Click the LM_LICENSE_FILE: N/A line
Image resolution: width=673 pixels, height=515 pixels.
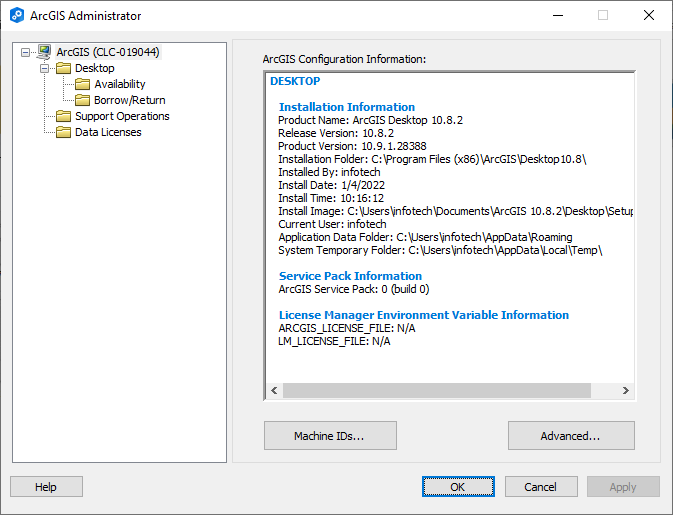coord(334,341)
